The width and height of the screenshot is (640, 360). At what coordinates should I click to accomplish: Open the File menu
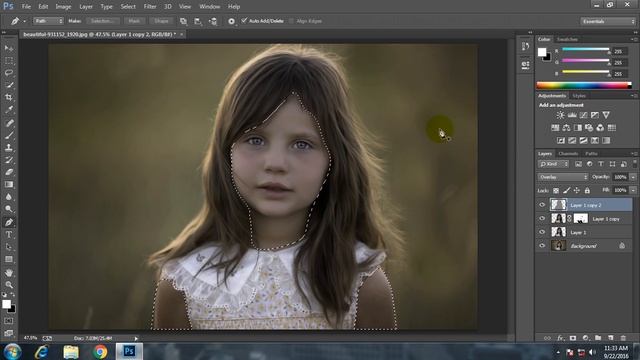point(26,7)
